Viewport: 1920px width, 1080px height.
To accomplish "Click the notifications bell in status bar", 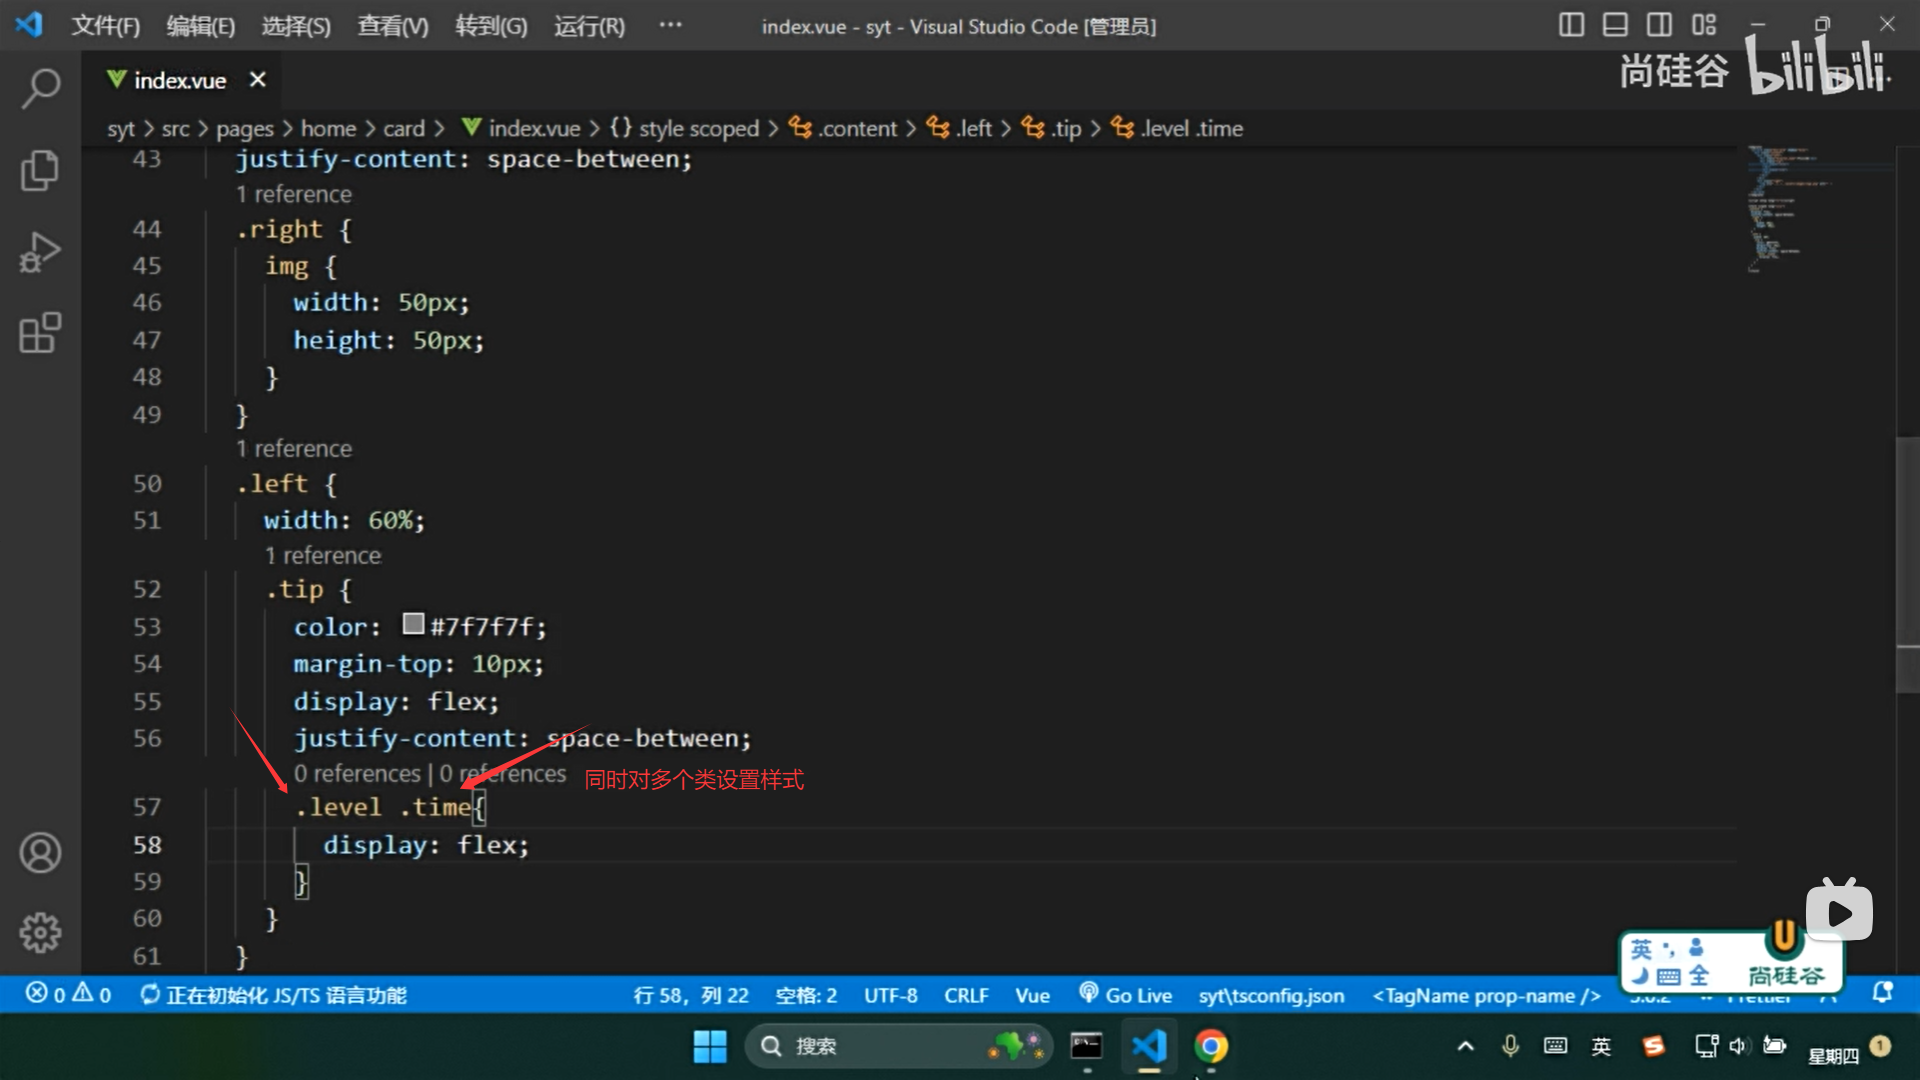I will tap(1882, 994).
